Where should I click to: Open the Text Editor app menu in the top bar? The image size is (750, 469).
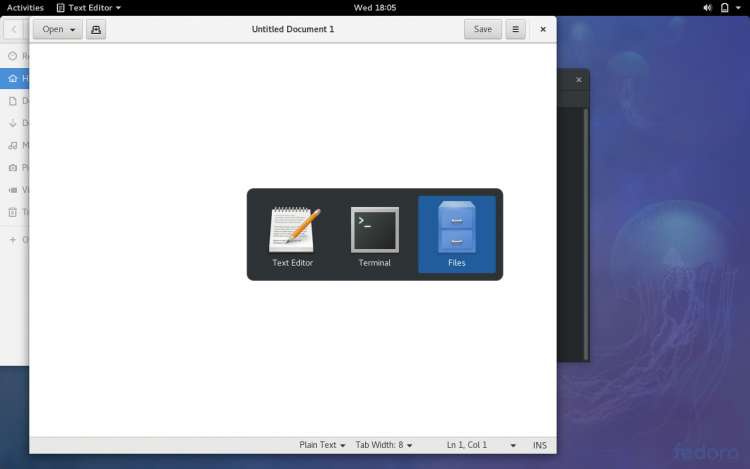coord(88,7)
